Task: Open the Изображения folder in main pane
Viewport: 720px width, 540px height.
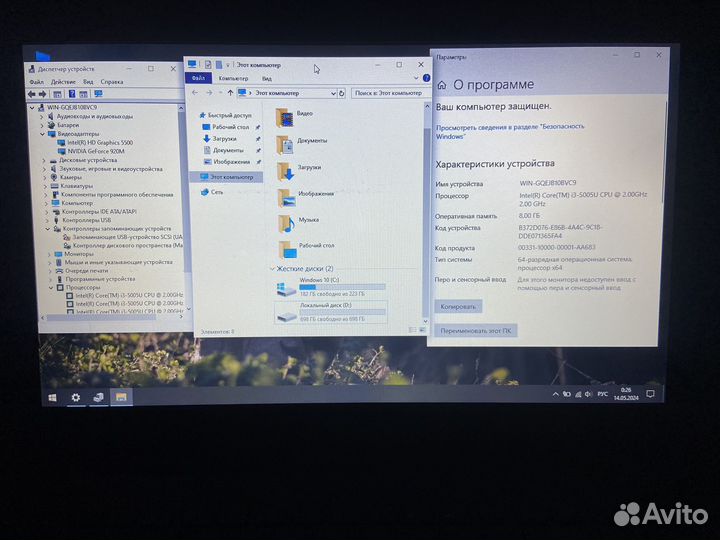Action: pyautogui.click(x=305, y=197)
